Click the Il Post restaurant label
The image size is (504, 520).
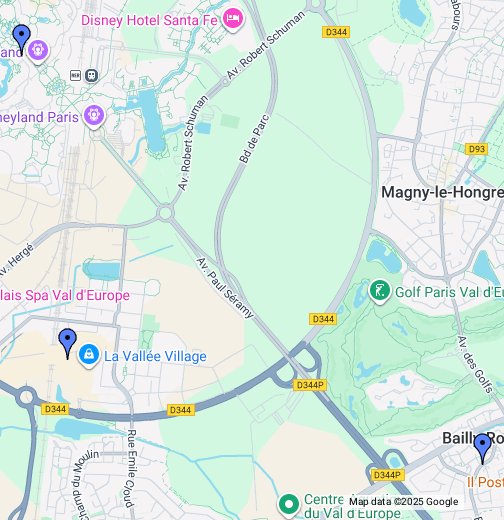[x=486, y=482]
